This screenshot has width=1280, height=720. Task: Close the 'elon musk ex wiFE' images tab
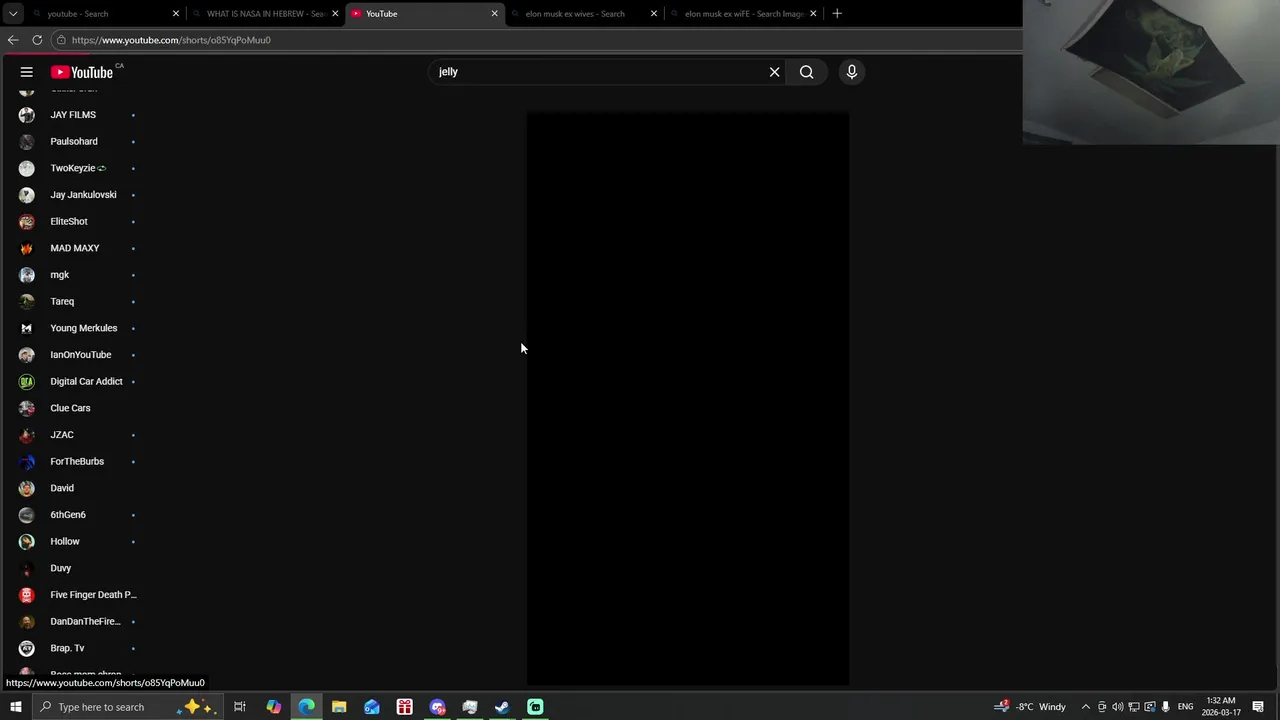point(813,14)
